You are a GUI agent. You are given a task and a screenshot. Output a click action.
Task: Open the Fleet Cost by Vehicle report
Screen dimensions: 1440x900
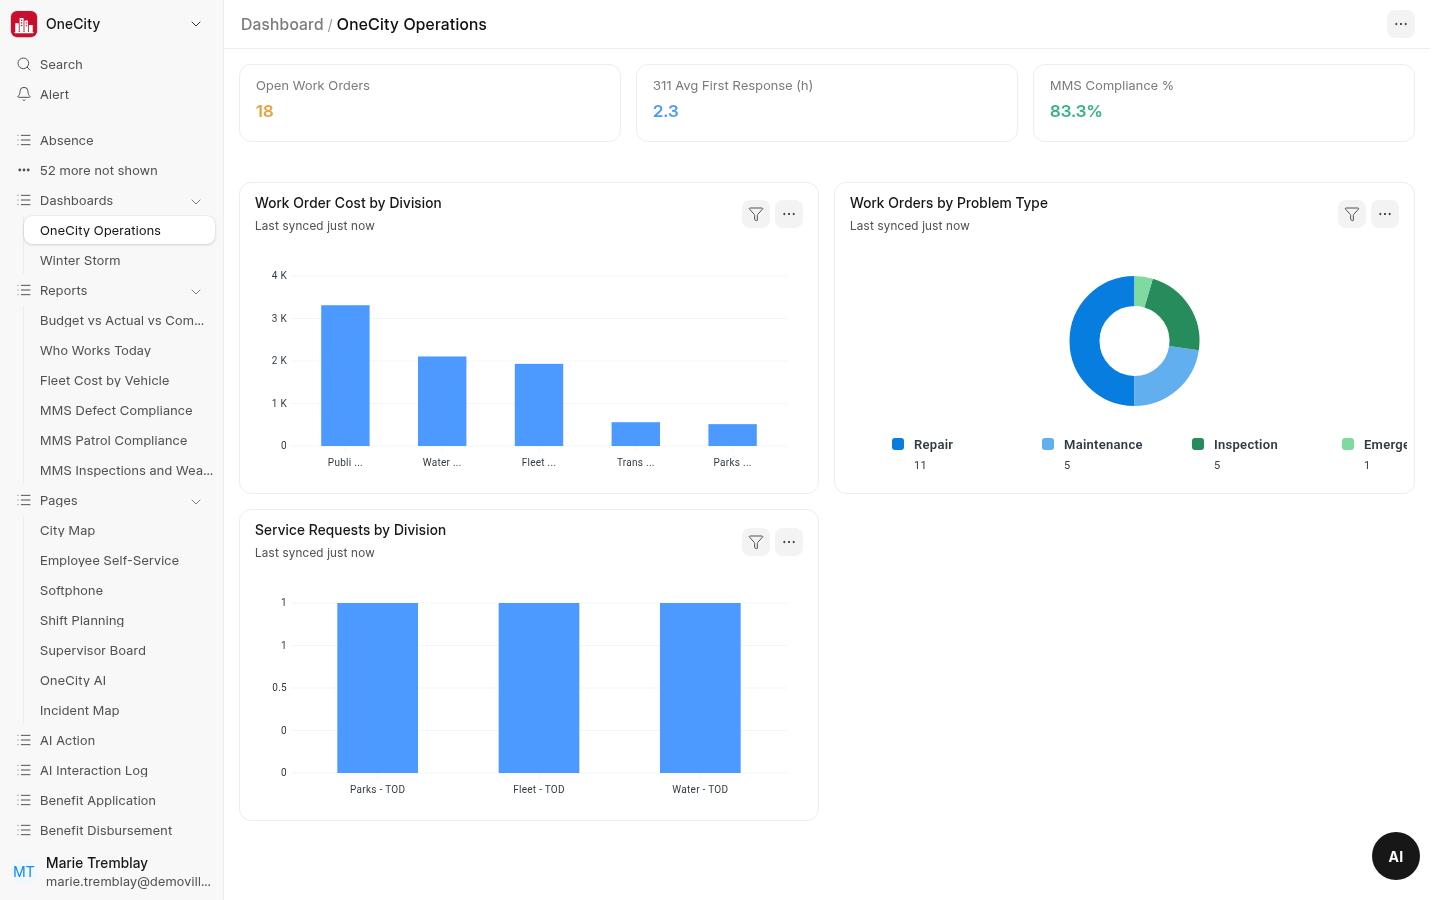(x=119, y=380)
